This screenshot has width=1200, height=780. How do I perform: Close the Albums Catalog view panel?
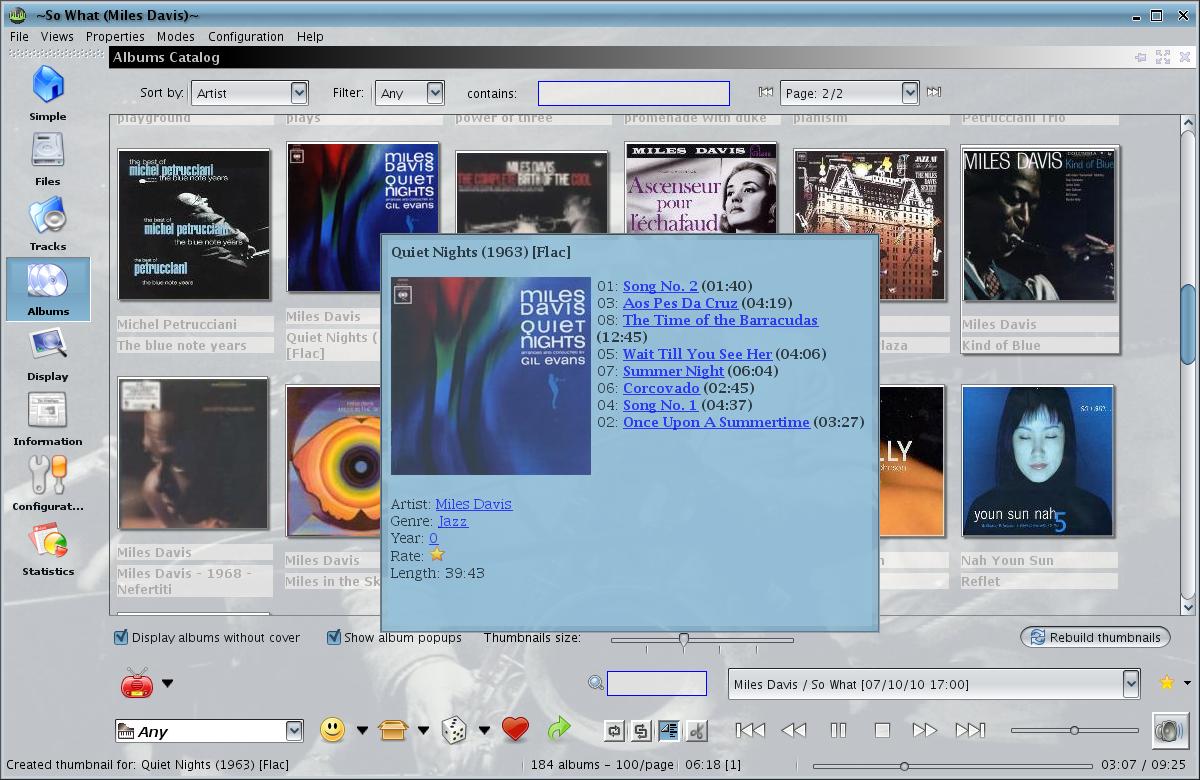(1184, 57)
